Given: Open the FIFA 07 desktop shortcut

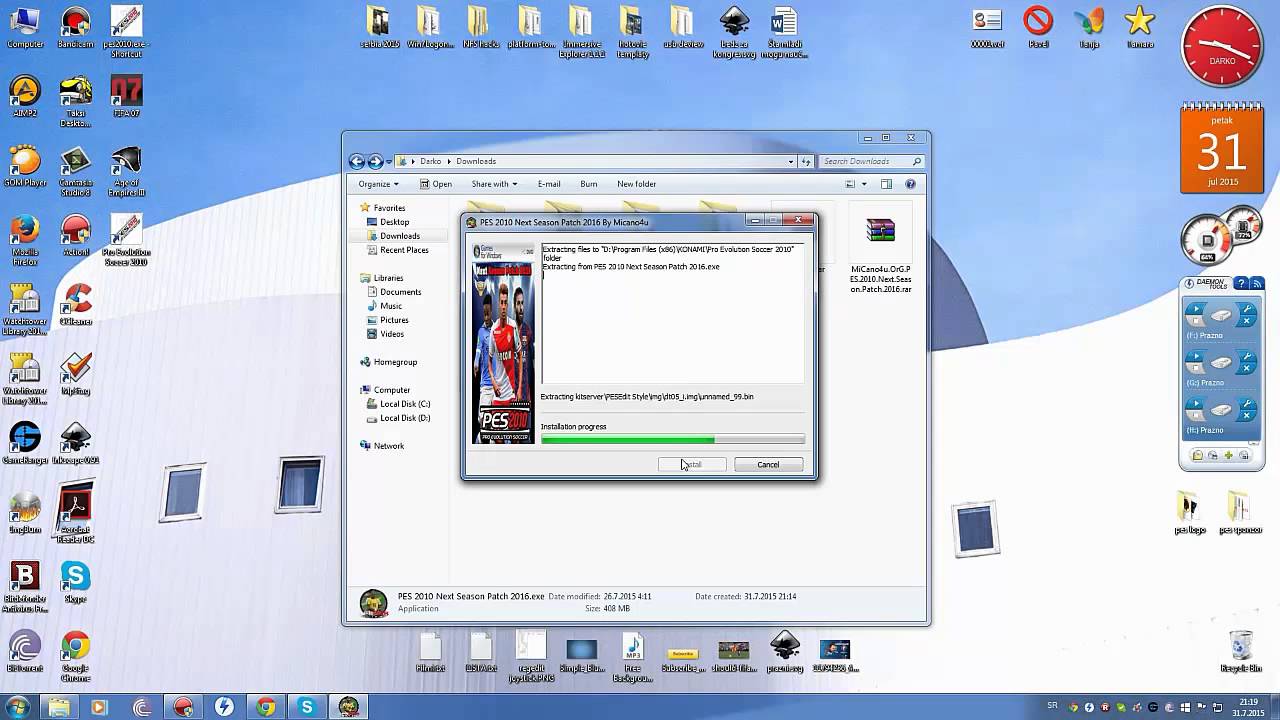Looking at the screenshot, I should (x=126, y=97).
